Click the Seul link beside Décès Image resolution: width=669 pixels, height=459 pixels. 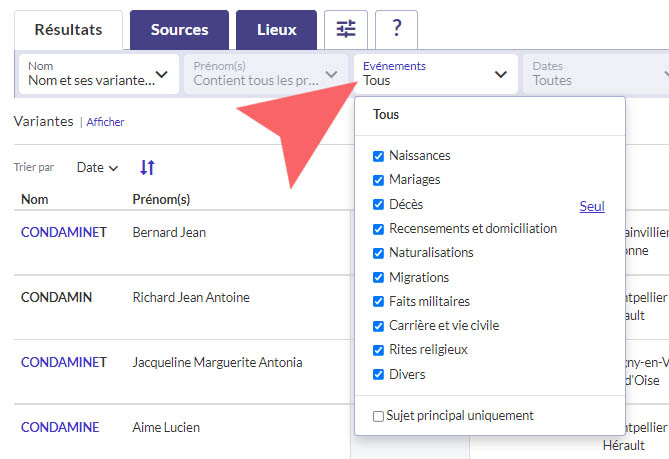[592, 207]
